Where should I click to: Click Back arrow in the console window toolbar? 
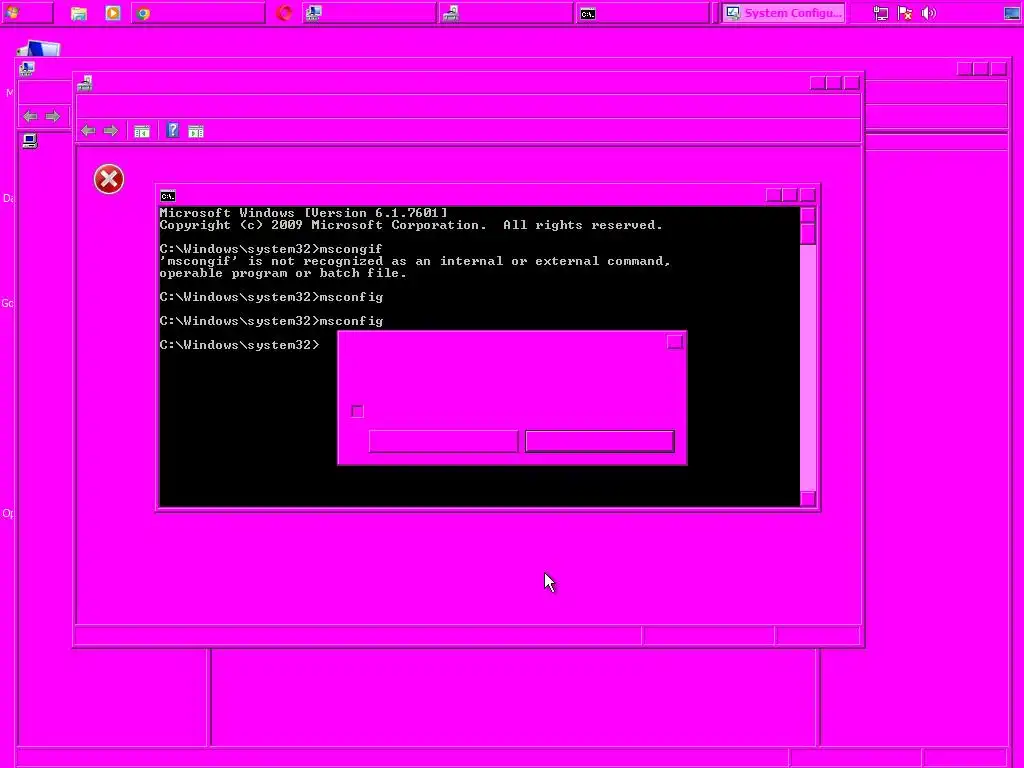coord(88,131)
